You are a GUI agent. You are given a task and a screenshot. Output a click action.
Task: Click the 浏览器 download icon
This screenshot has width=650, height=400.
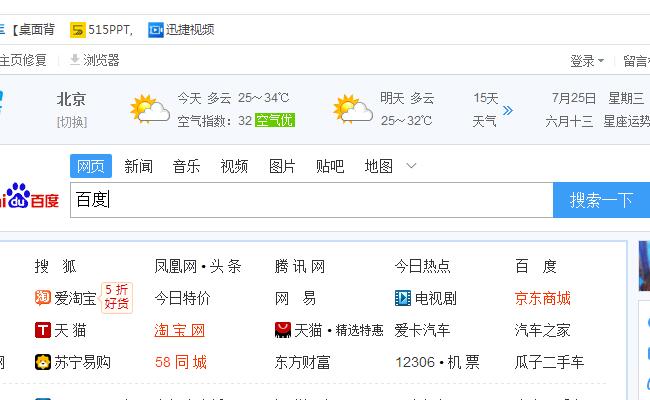(75, 59)
